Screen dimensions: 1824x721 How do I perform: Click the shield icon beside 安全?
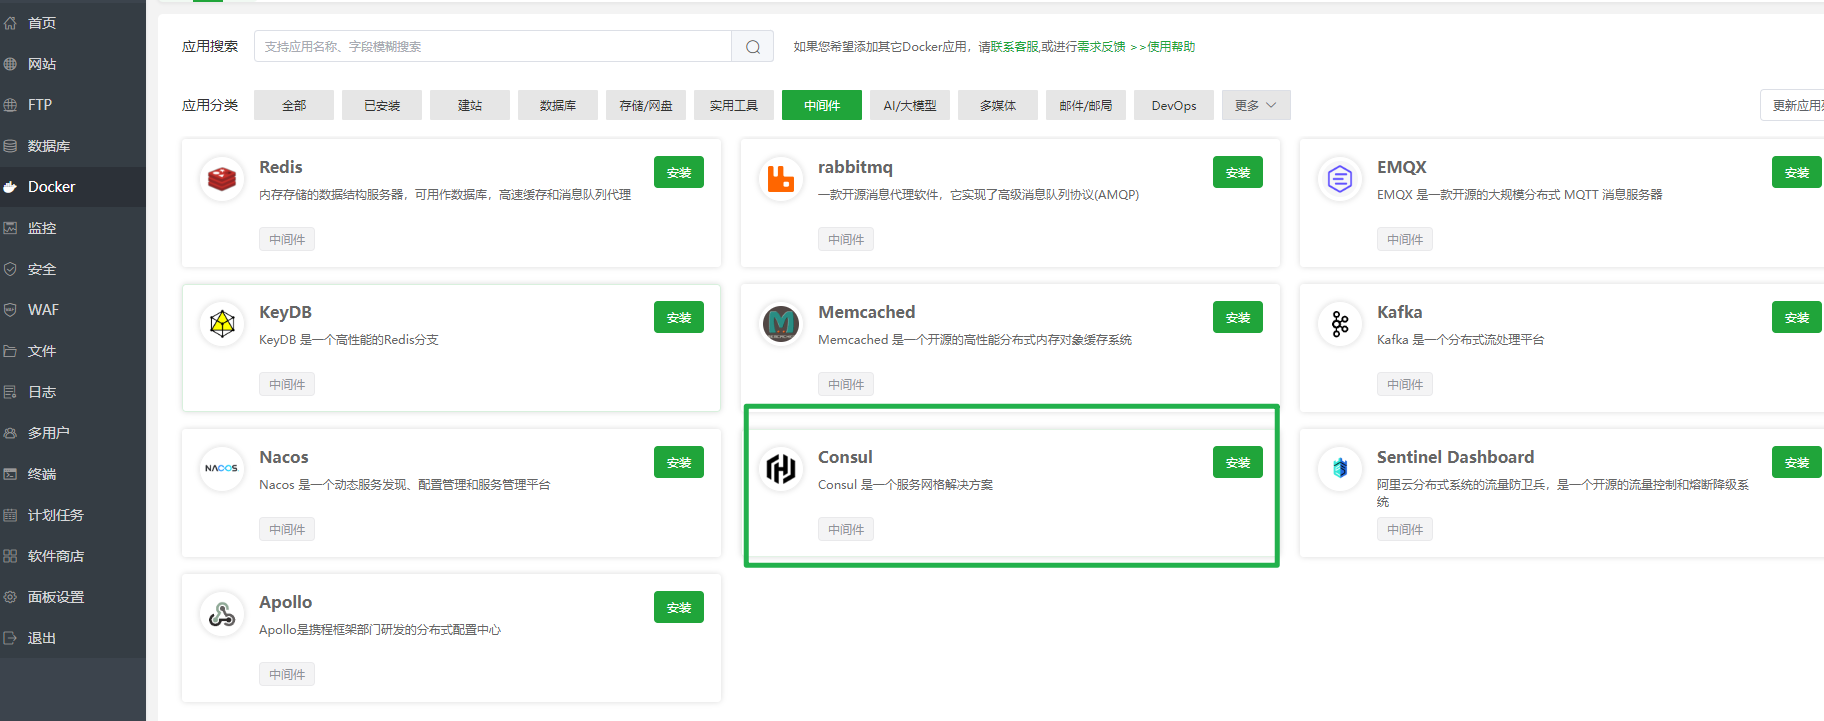11,269
